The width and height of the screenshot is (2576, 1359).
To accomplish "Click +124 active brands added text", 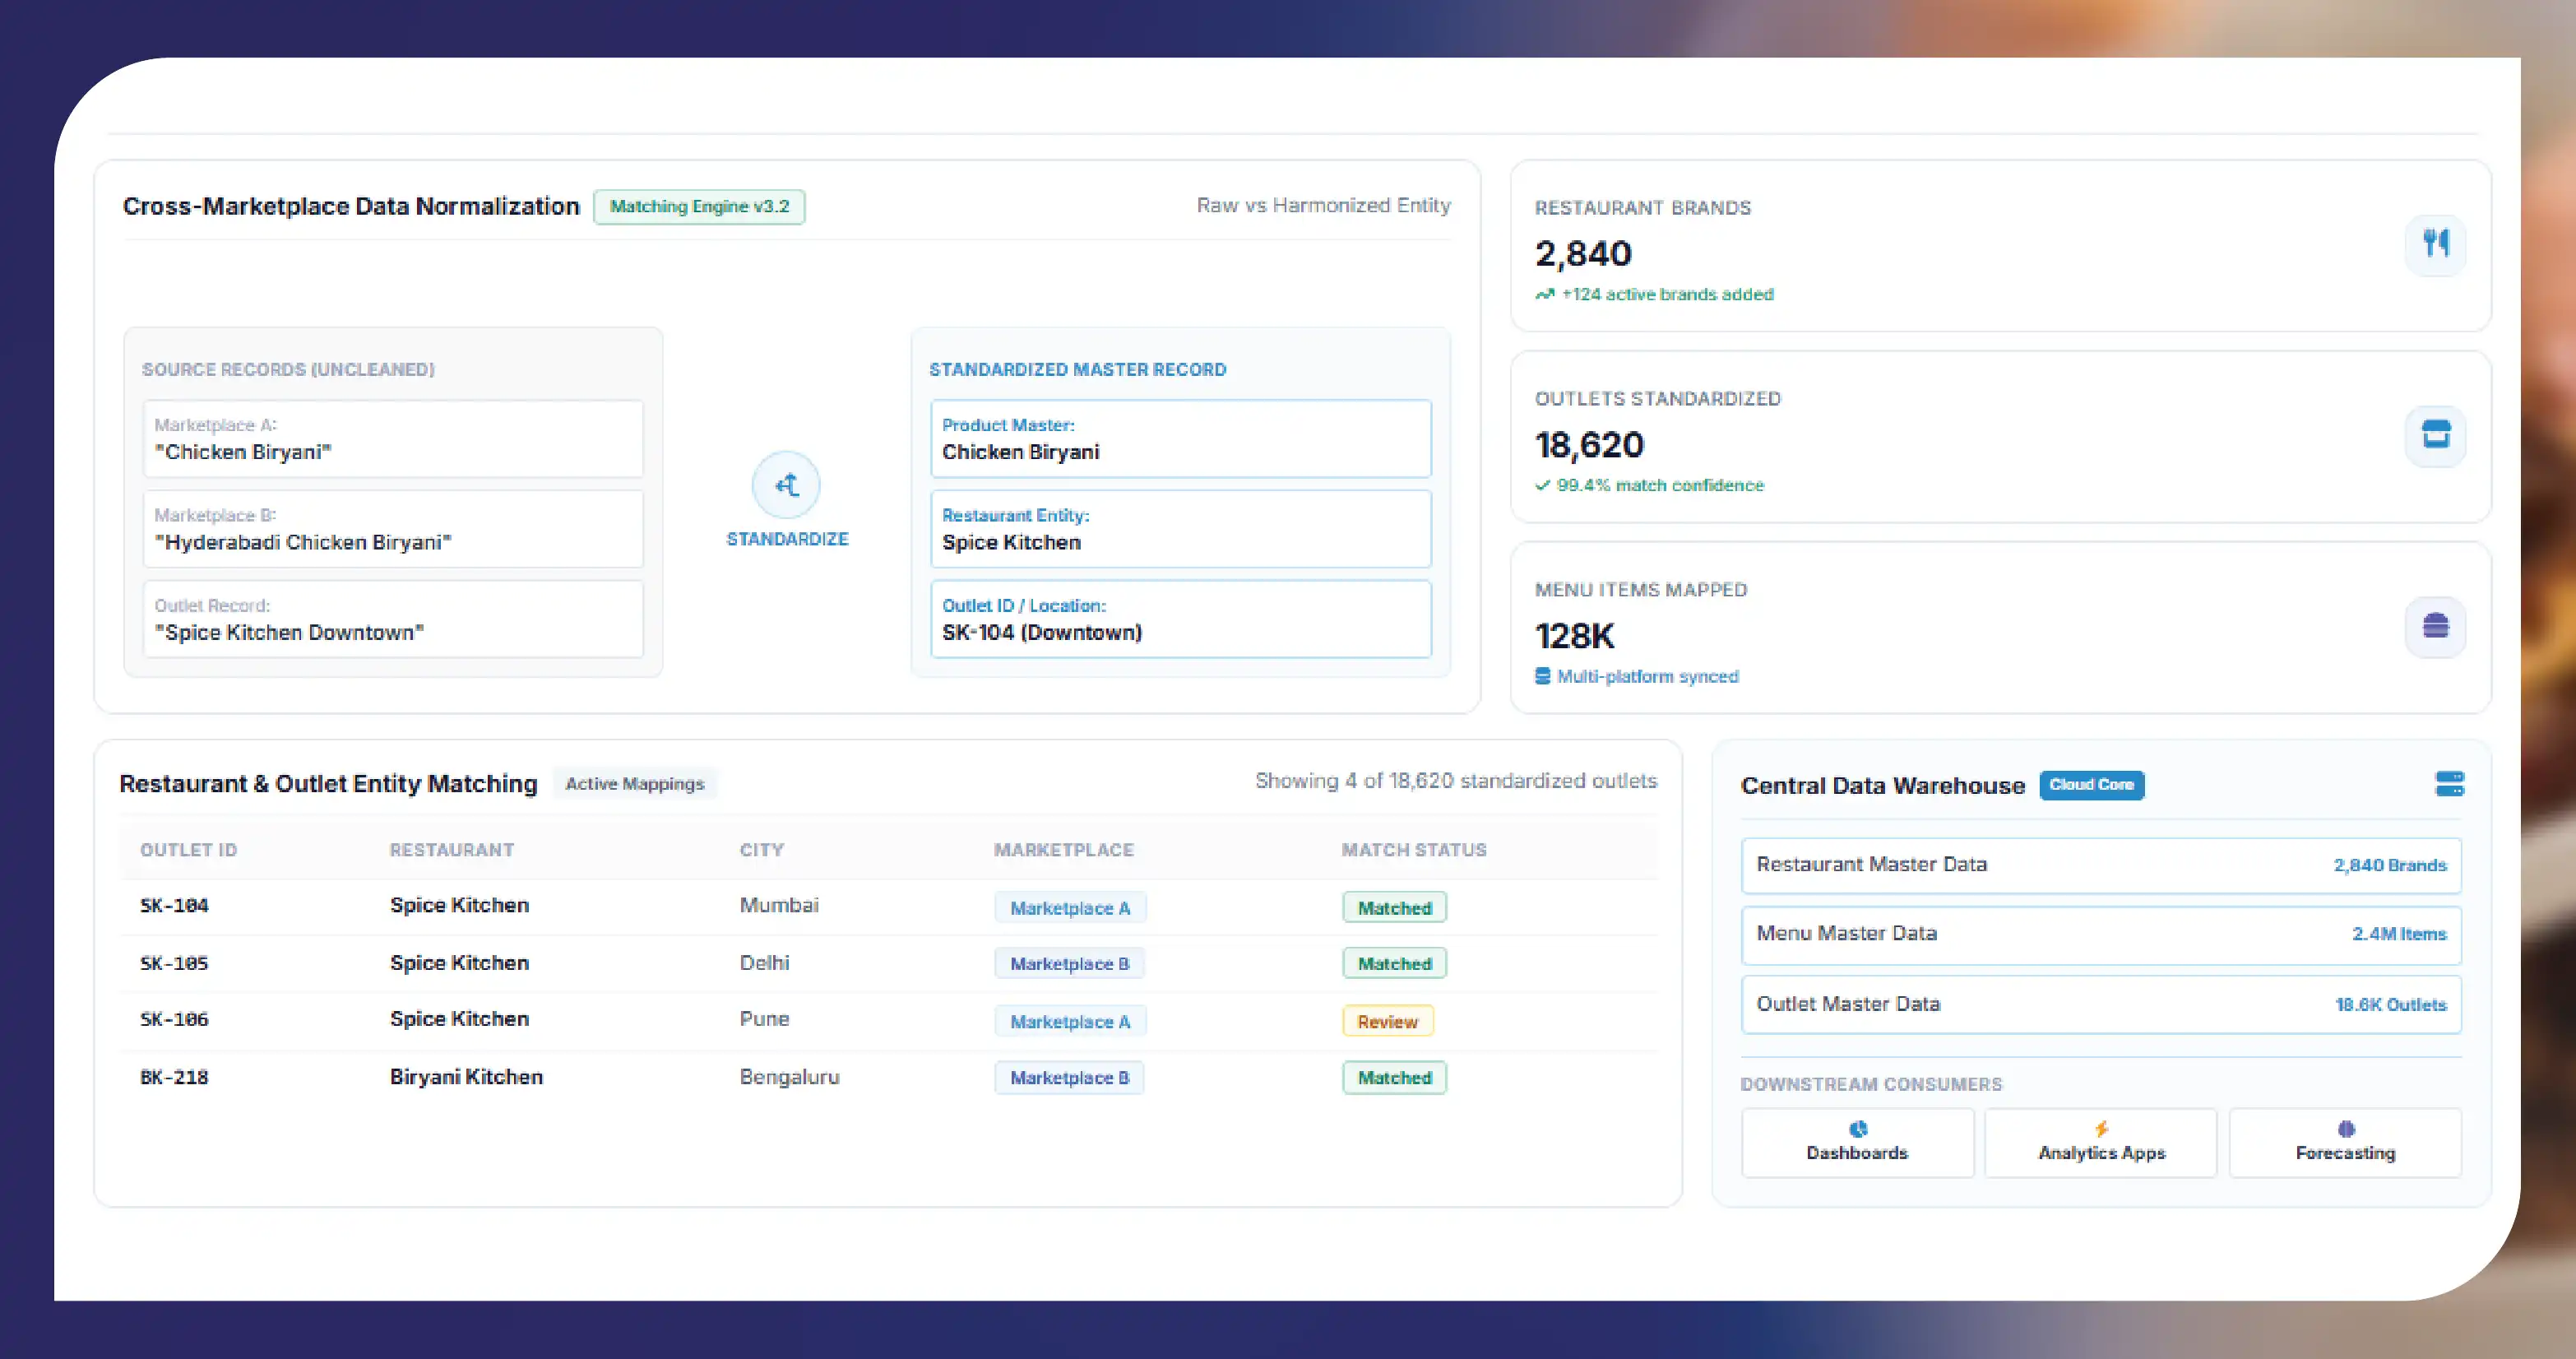I will 1667,294.
